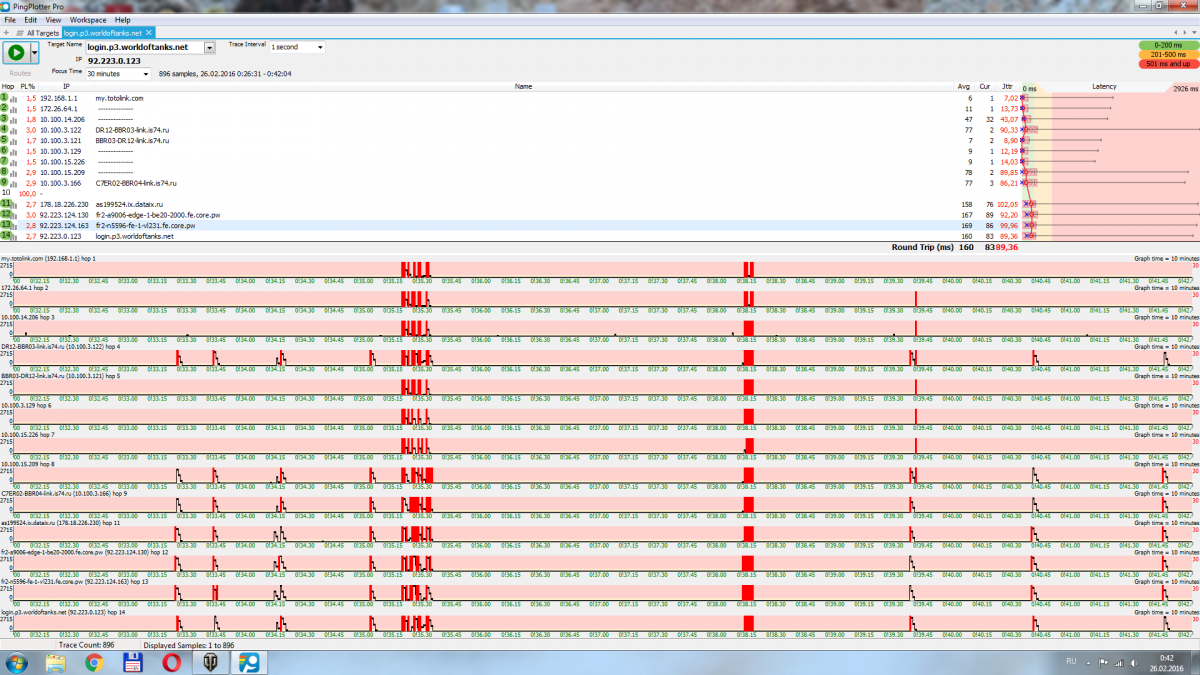This screenshot has width=1200, height=675.
Task: Open the All Targets summary tab
Action: point(37,33)
